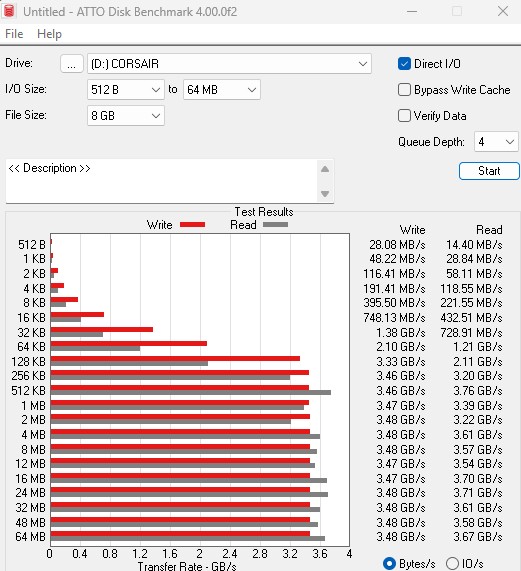The height and width of the screenshot is (571, 521).
Task: Enable the Verify Data checkbox
Action: coord(404,116)
